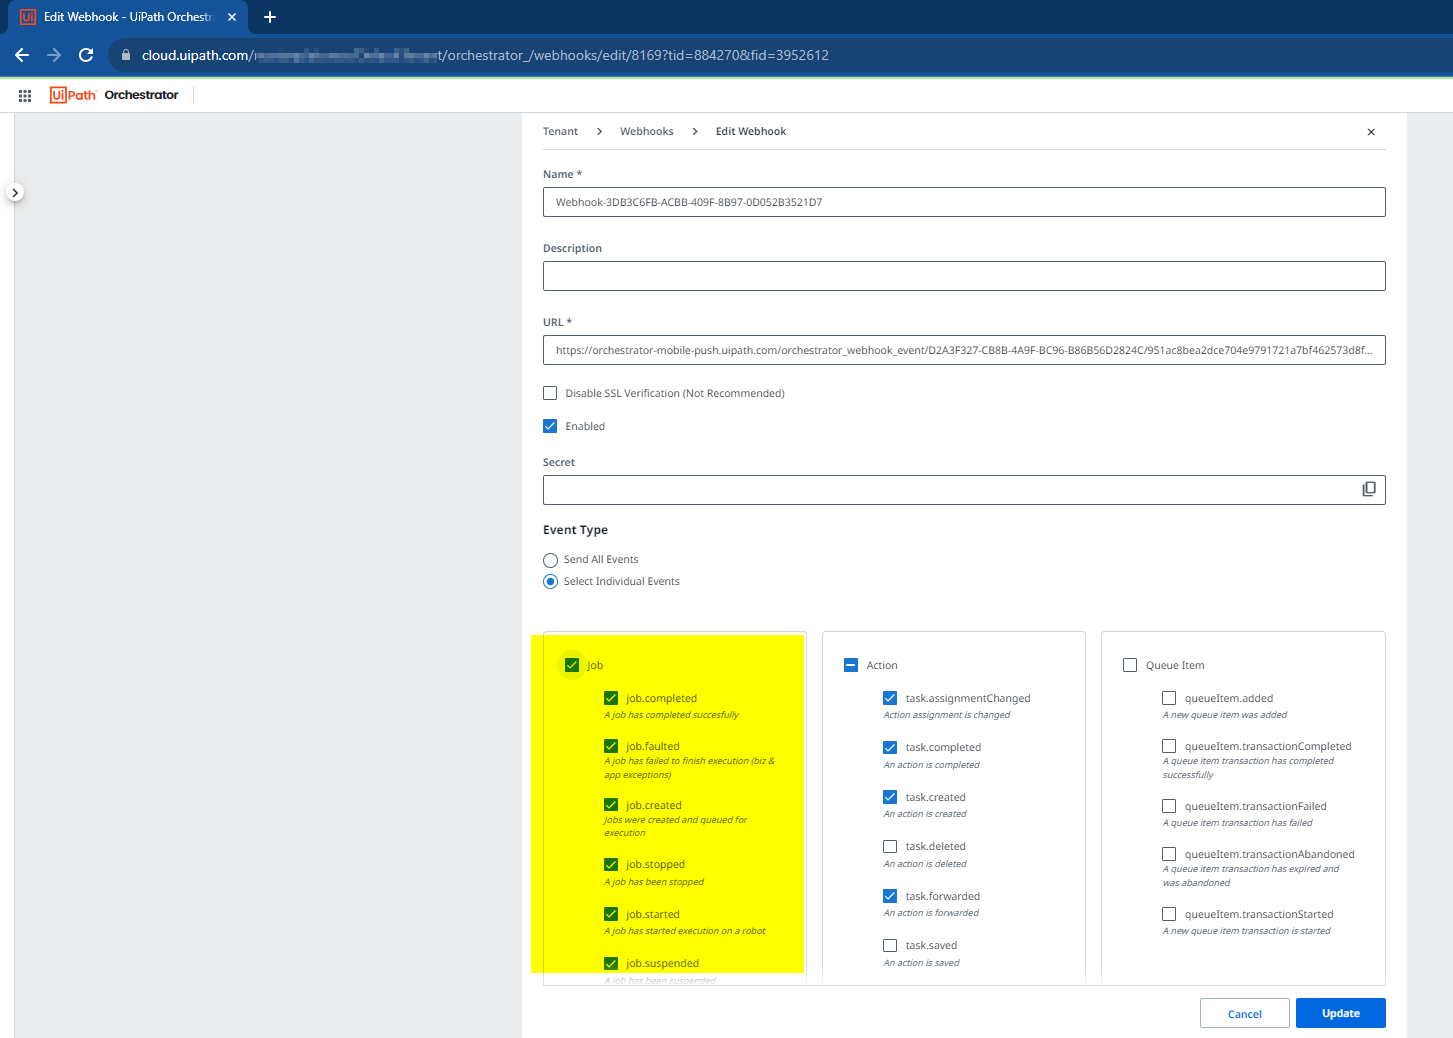Uncheck job.created event
This screenshot has width=1453, height=1038.
pos(611,805)
